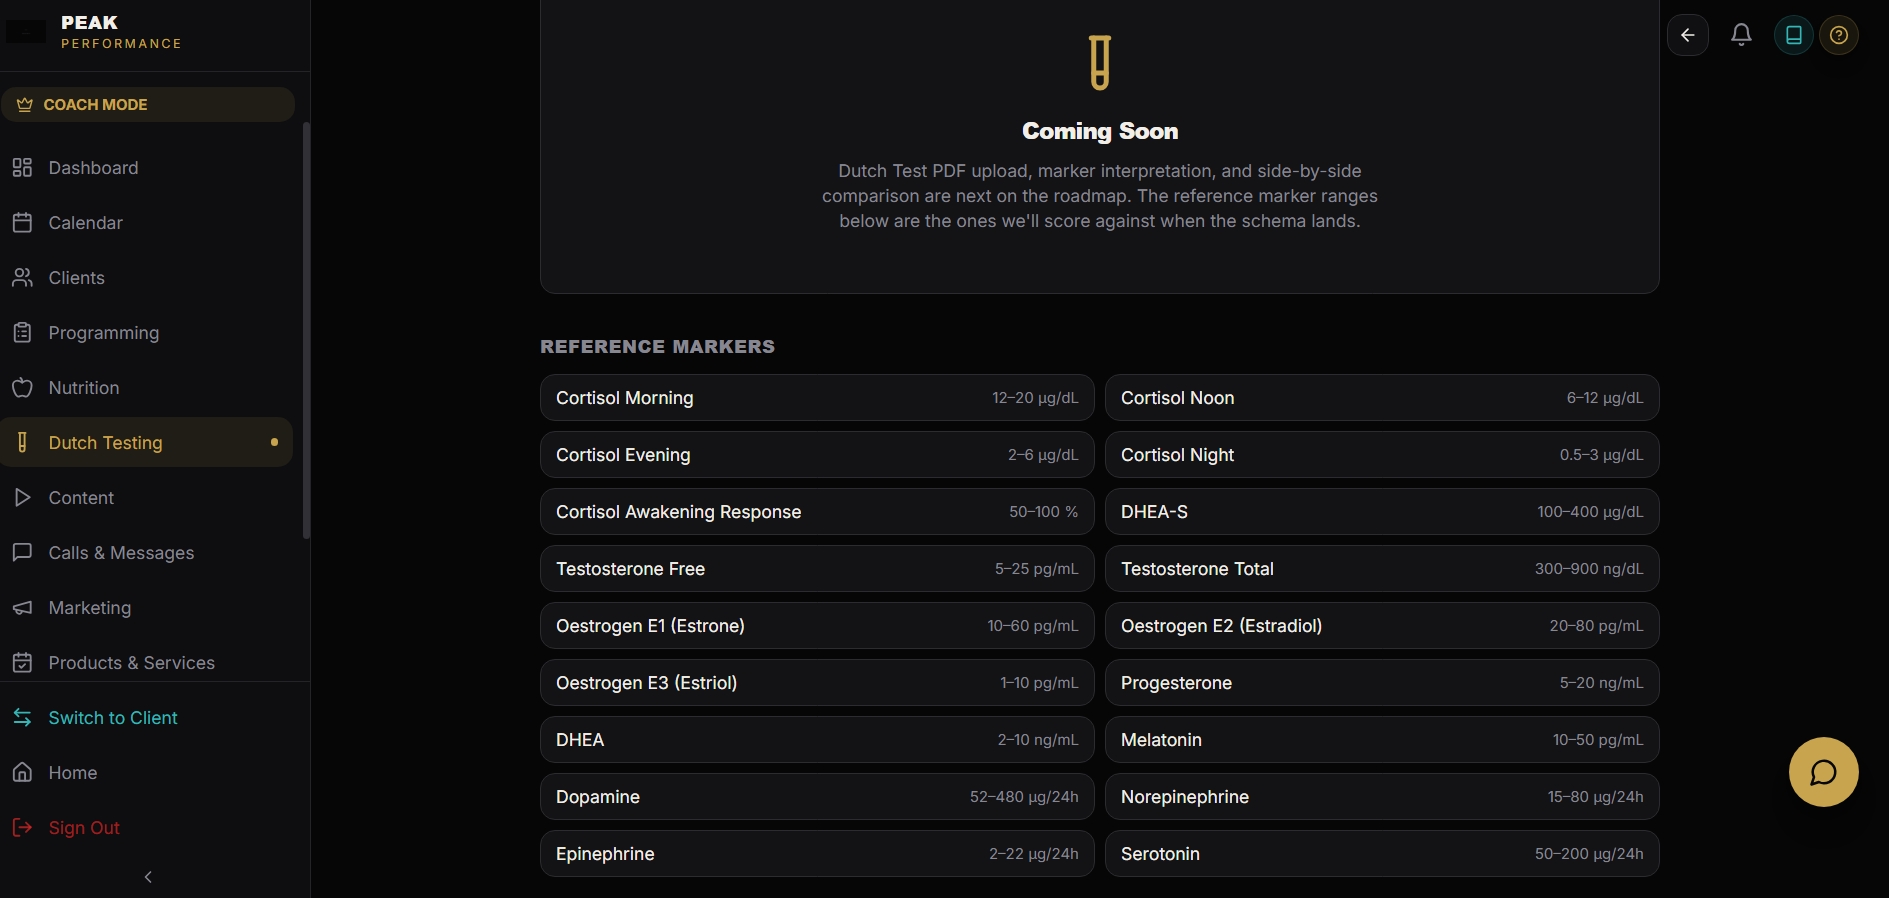The height and width of the screenshot is (898, 1889).
Task: Click the Programming clipboard icon
Action: (x=22, y=332)
